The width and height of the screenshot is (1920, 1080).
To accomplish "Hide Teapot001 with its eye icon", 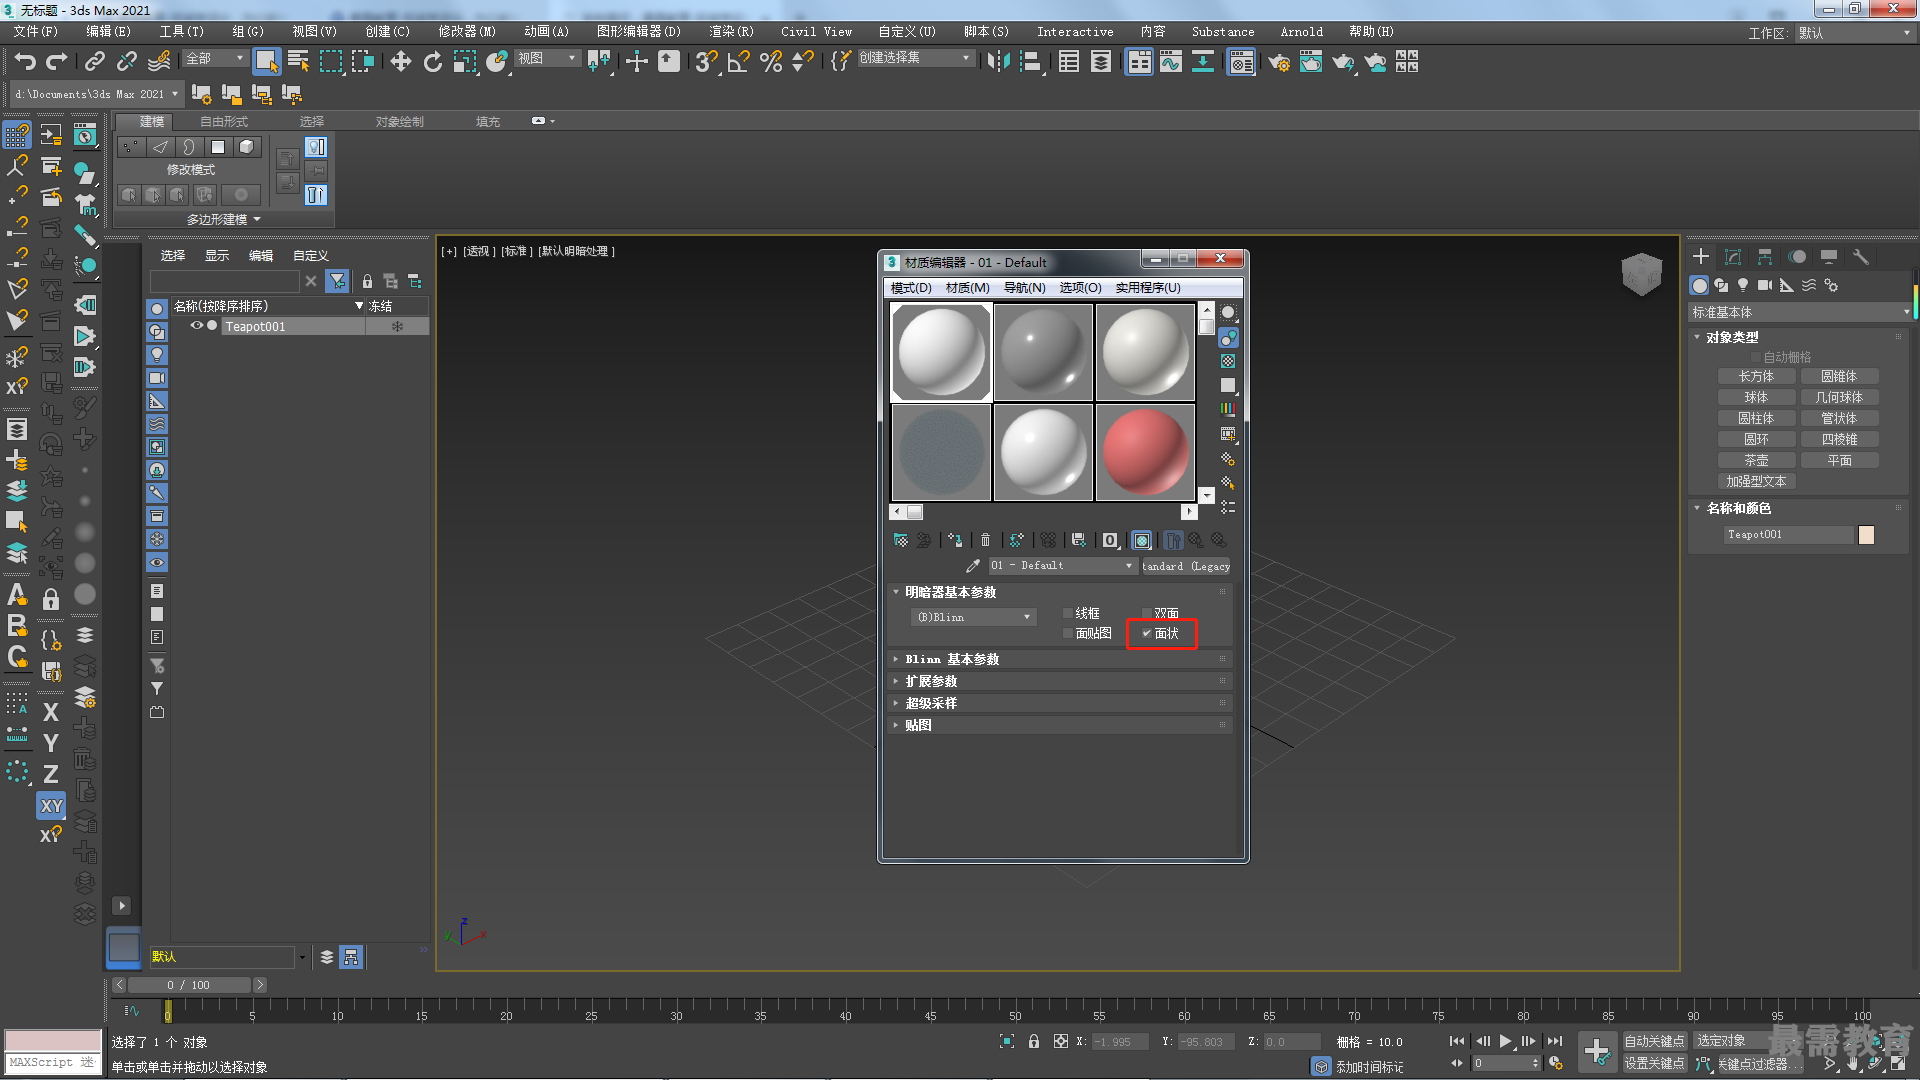I will [197, 326].
